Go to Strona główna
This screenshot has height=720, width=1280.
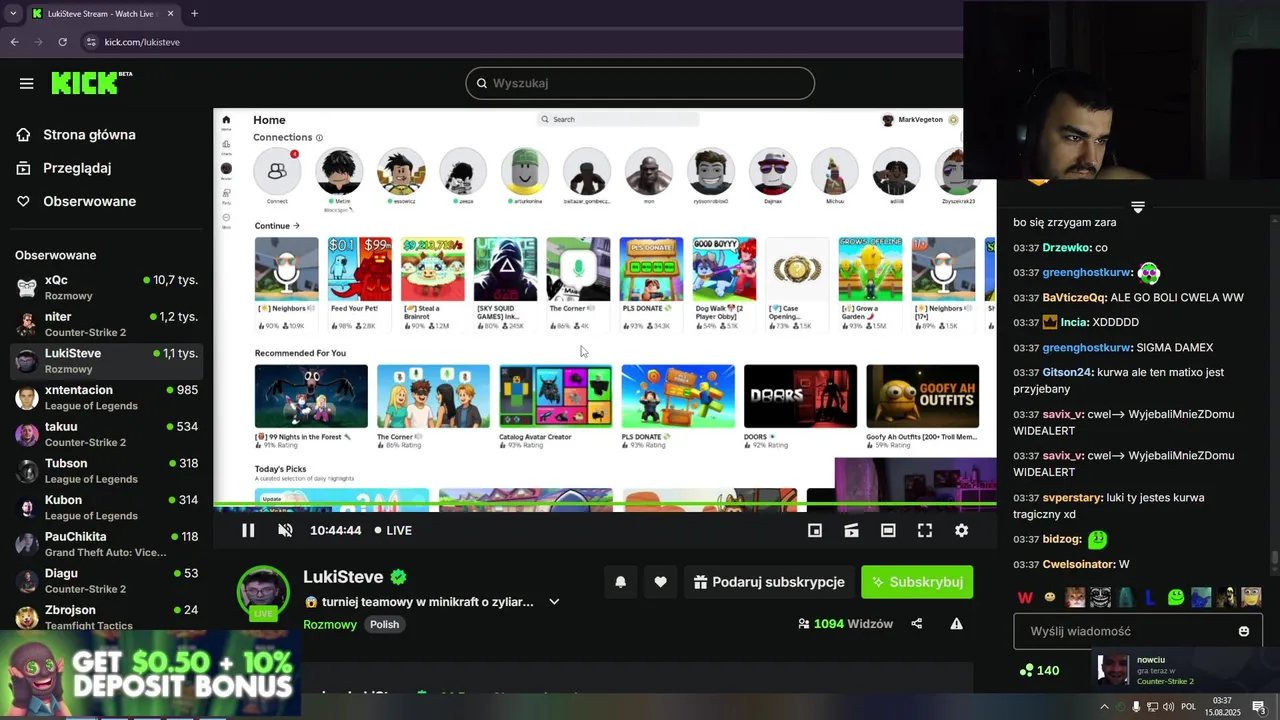pos(89,135)
